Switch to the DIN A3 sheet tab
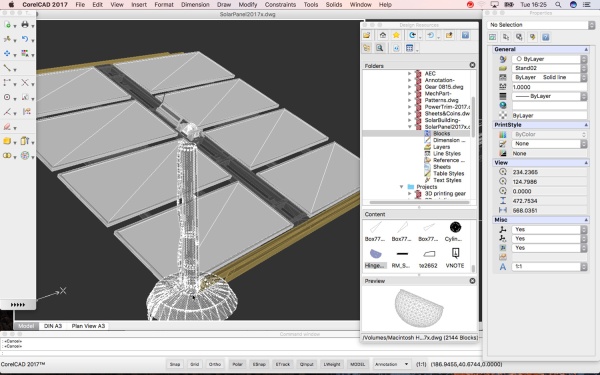This screenshot has height=375, width=600. [53, 326]
